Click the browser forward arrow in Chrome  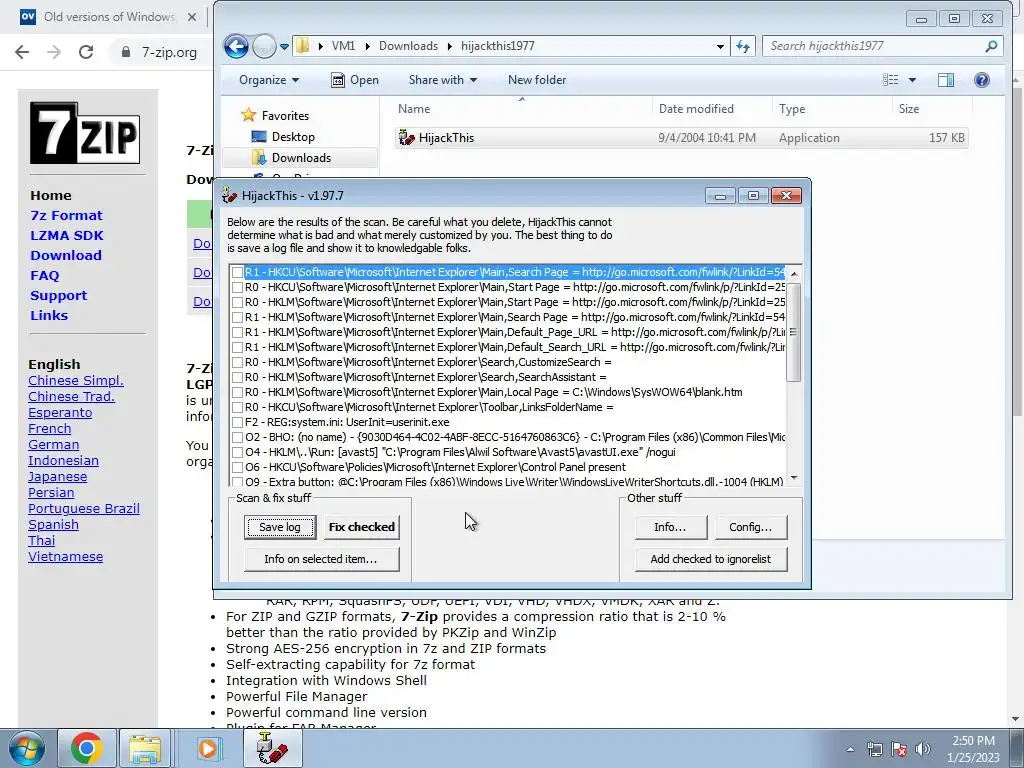[54, 52]
